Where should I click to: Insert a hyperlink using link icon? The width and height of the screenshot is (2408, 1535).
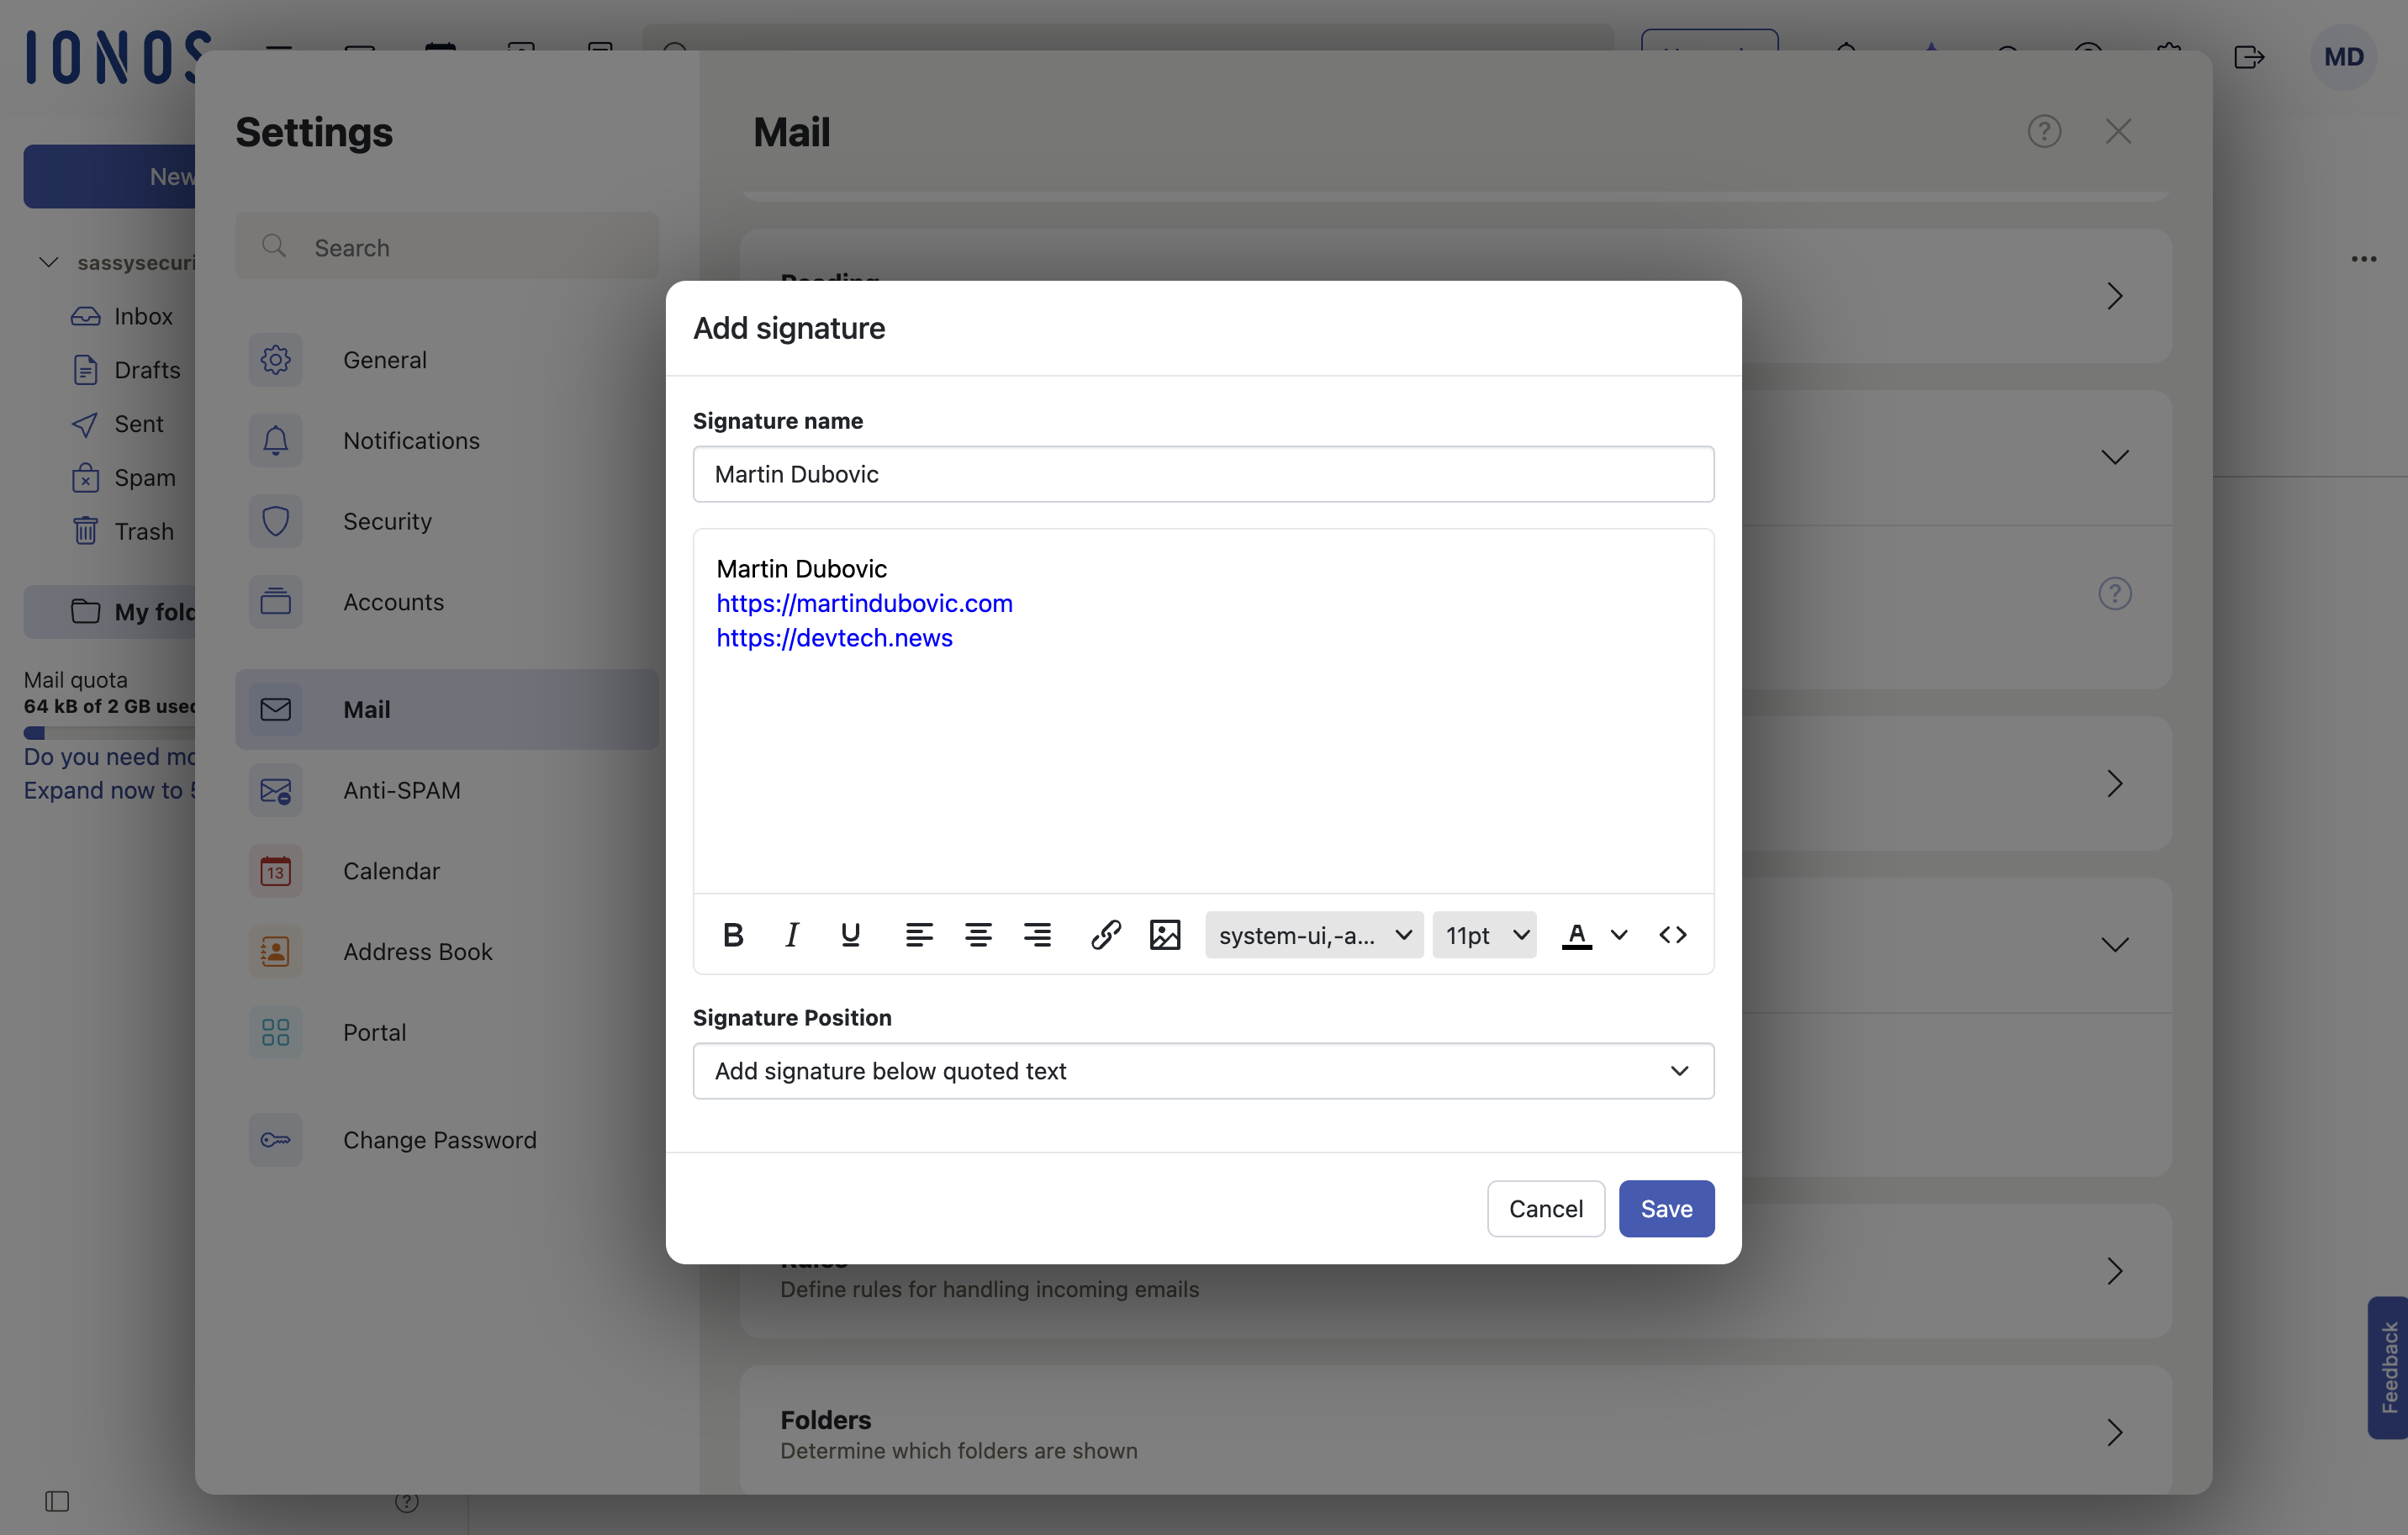[1105, 935]
